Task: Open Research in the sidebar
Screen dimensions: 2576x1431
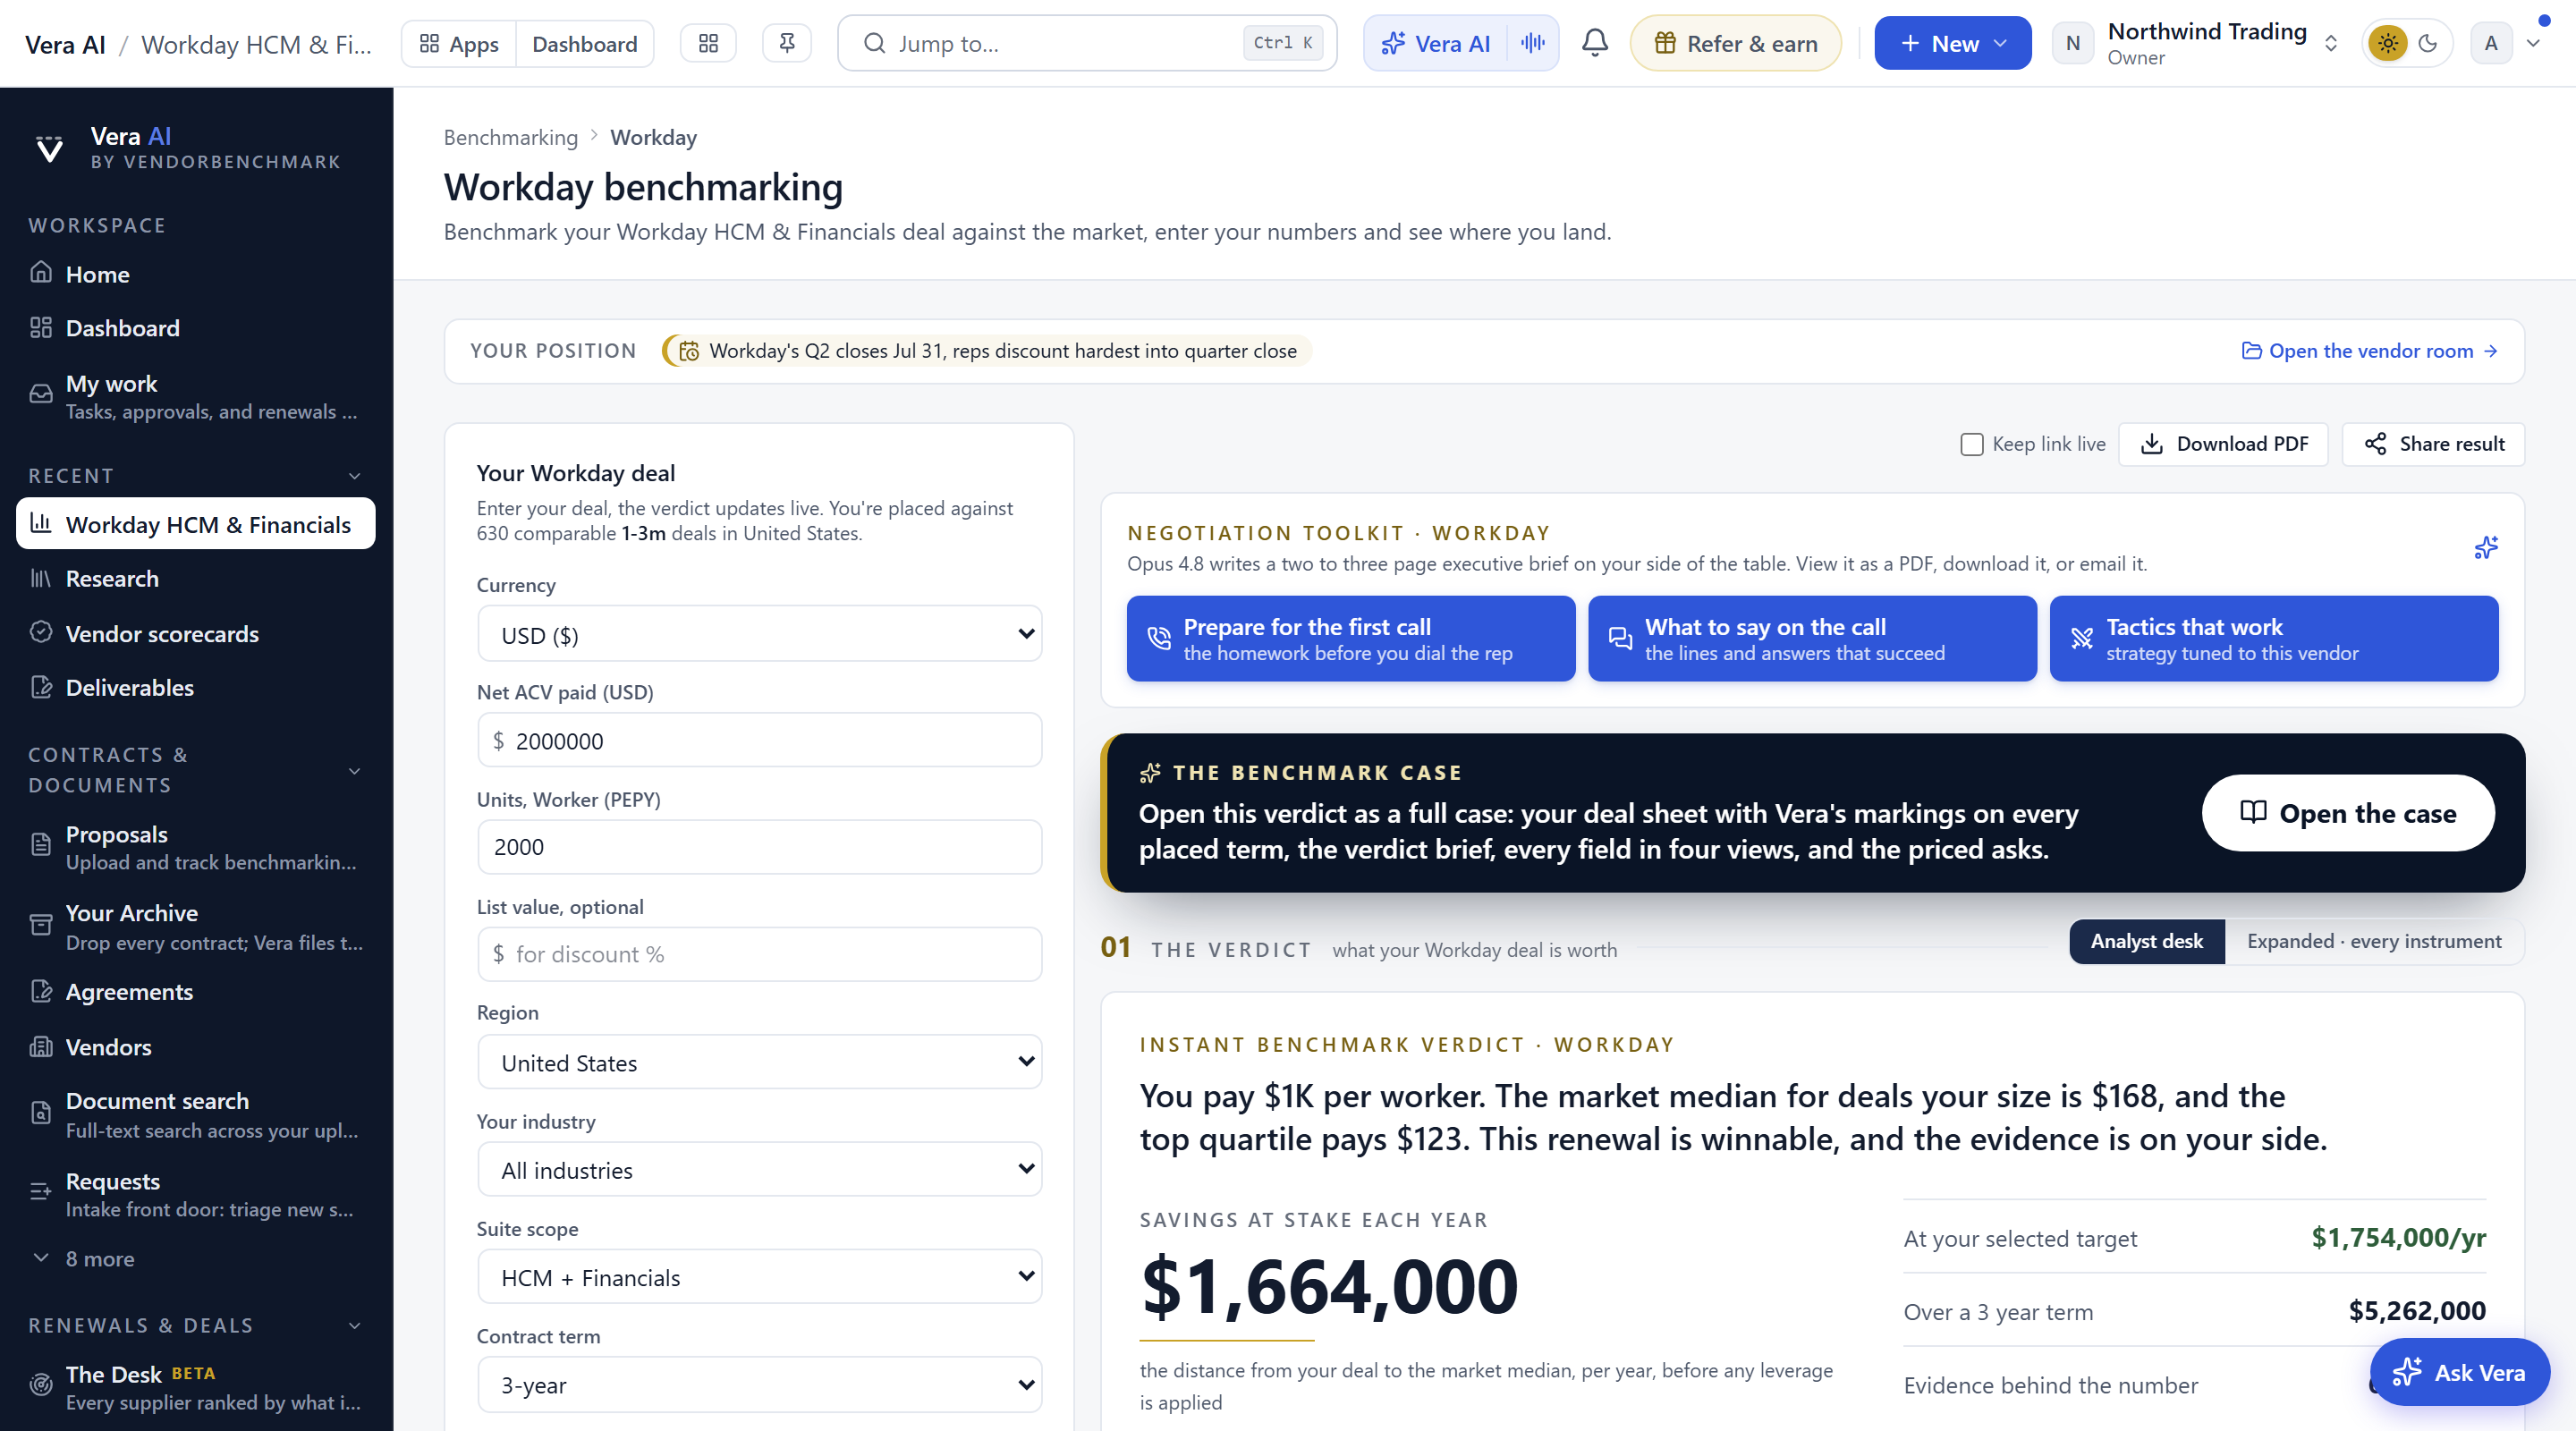Action: point(196,578)
